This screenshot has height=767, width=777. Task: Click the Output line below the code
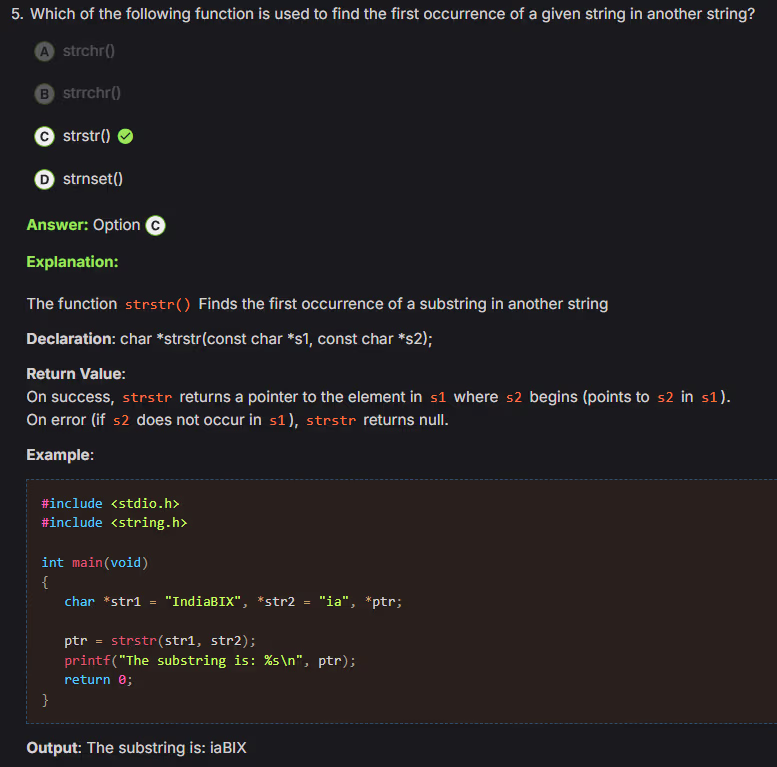(136, 748)
